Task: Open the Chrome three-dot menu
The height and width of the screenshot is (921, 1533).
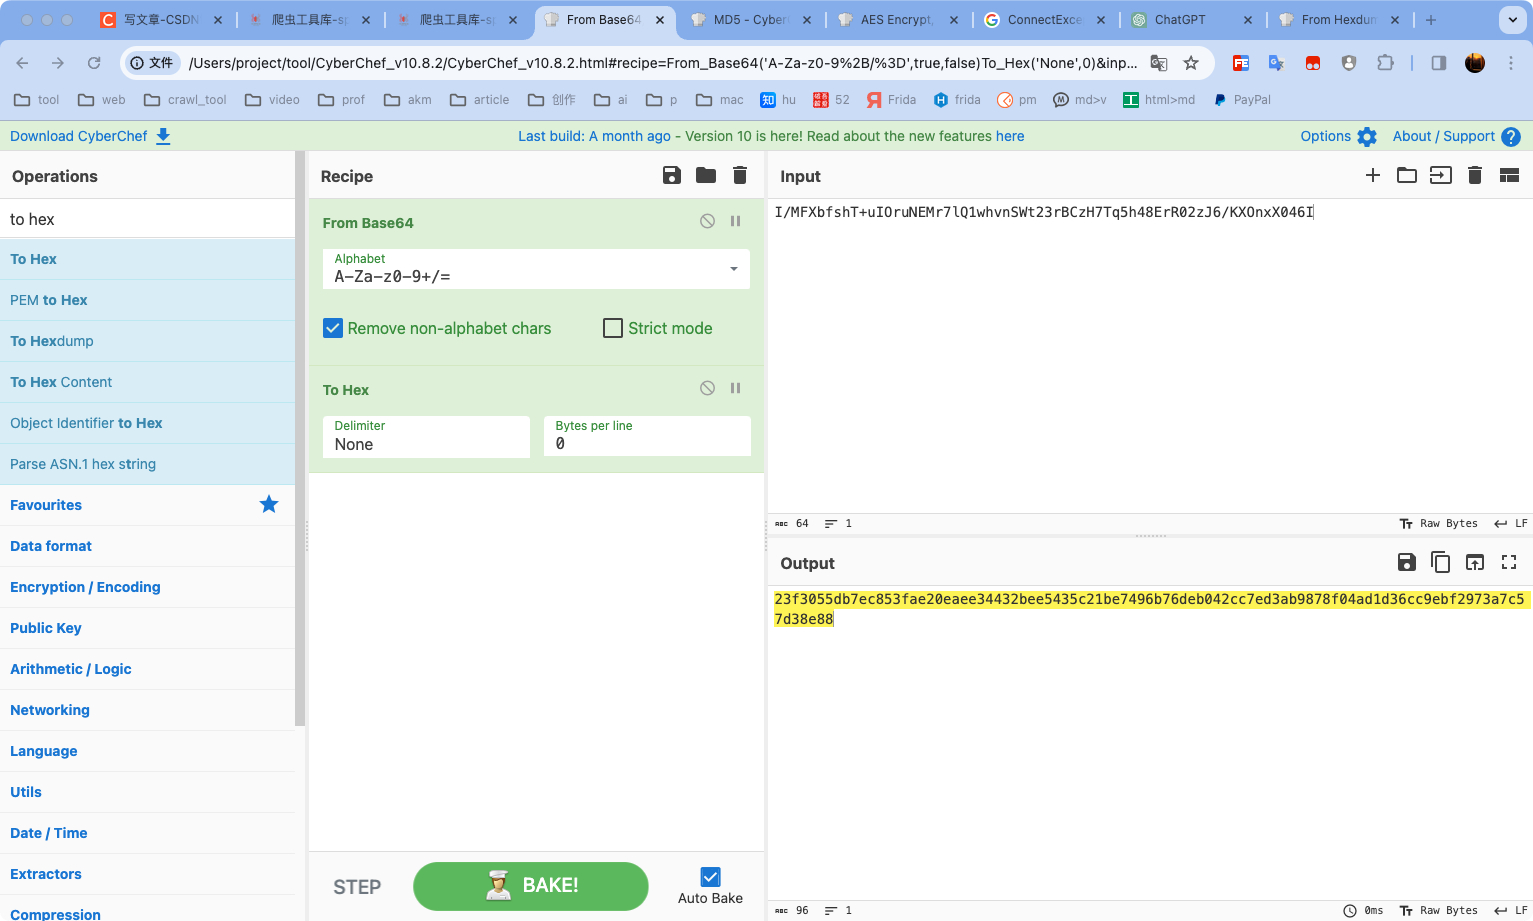Action: tap(1511, 63)
